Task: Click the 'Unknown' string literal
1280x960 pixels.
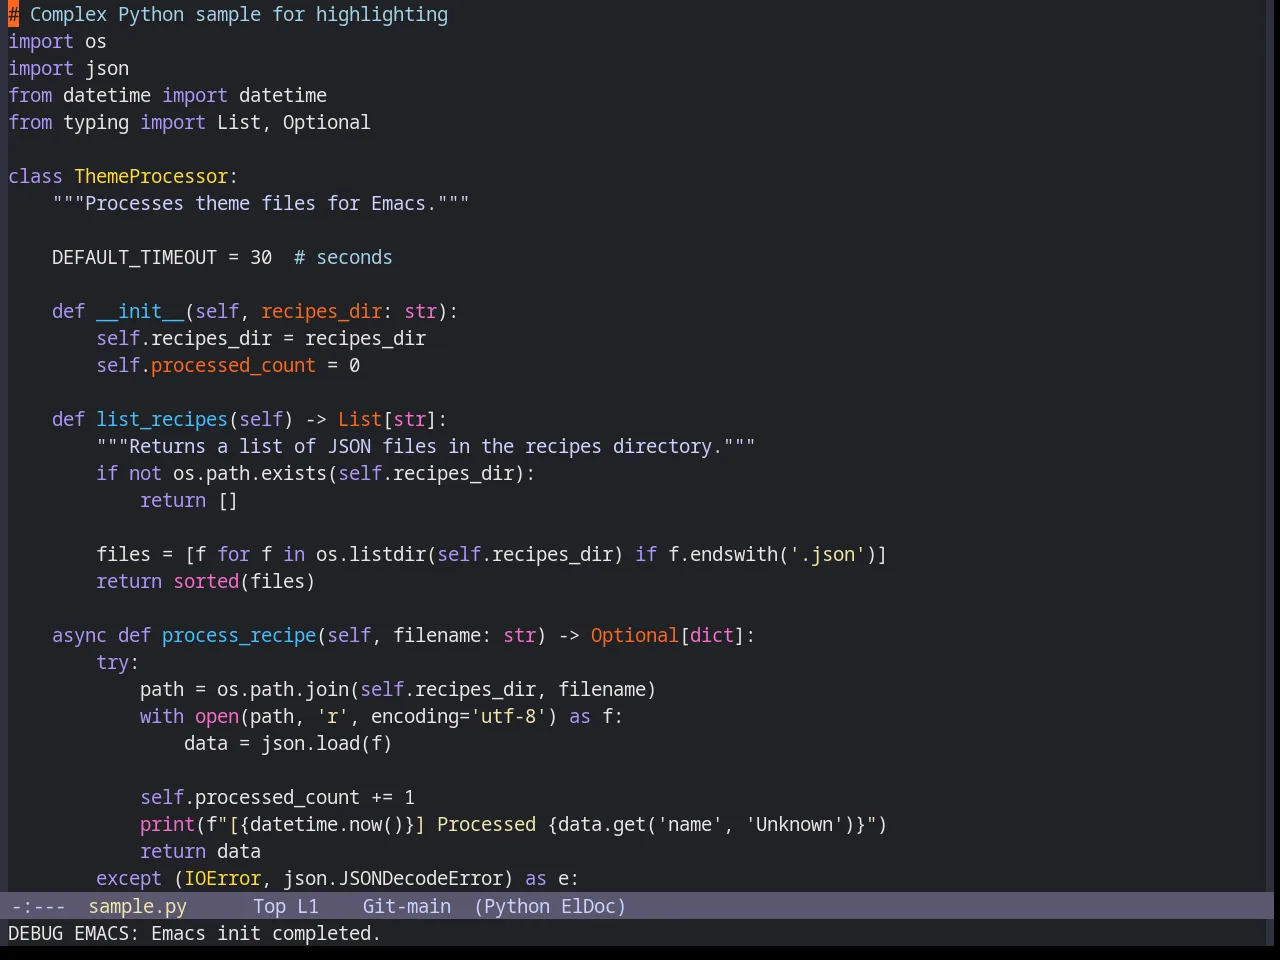Action: (794, 824)
